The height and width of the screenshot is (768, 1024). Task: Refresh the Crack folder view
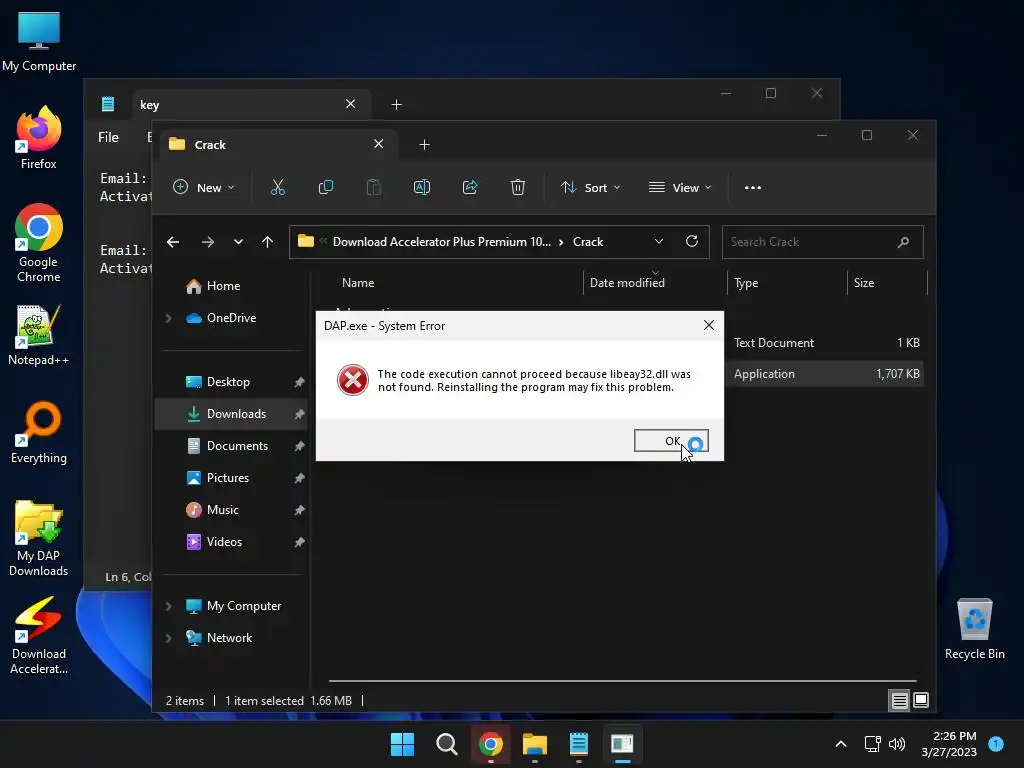(x=692, y=242)
